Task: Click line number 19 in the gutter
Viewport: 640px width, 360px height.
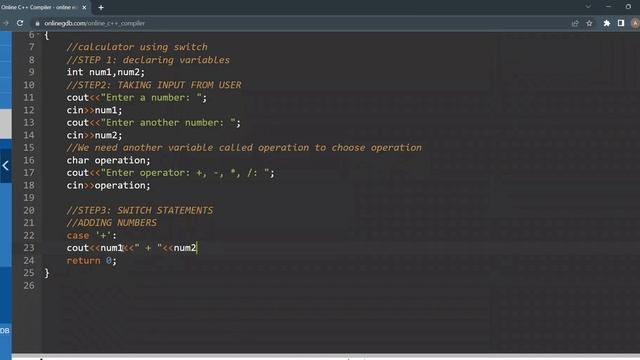Action: tap(29, 198)
